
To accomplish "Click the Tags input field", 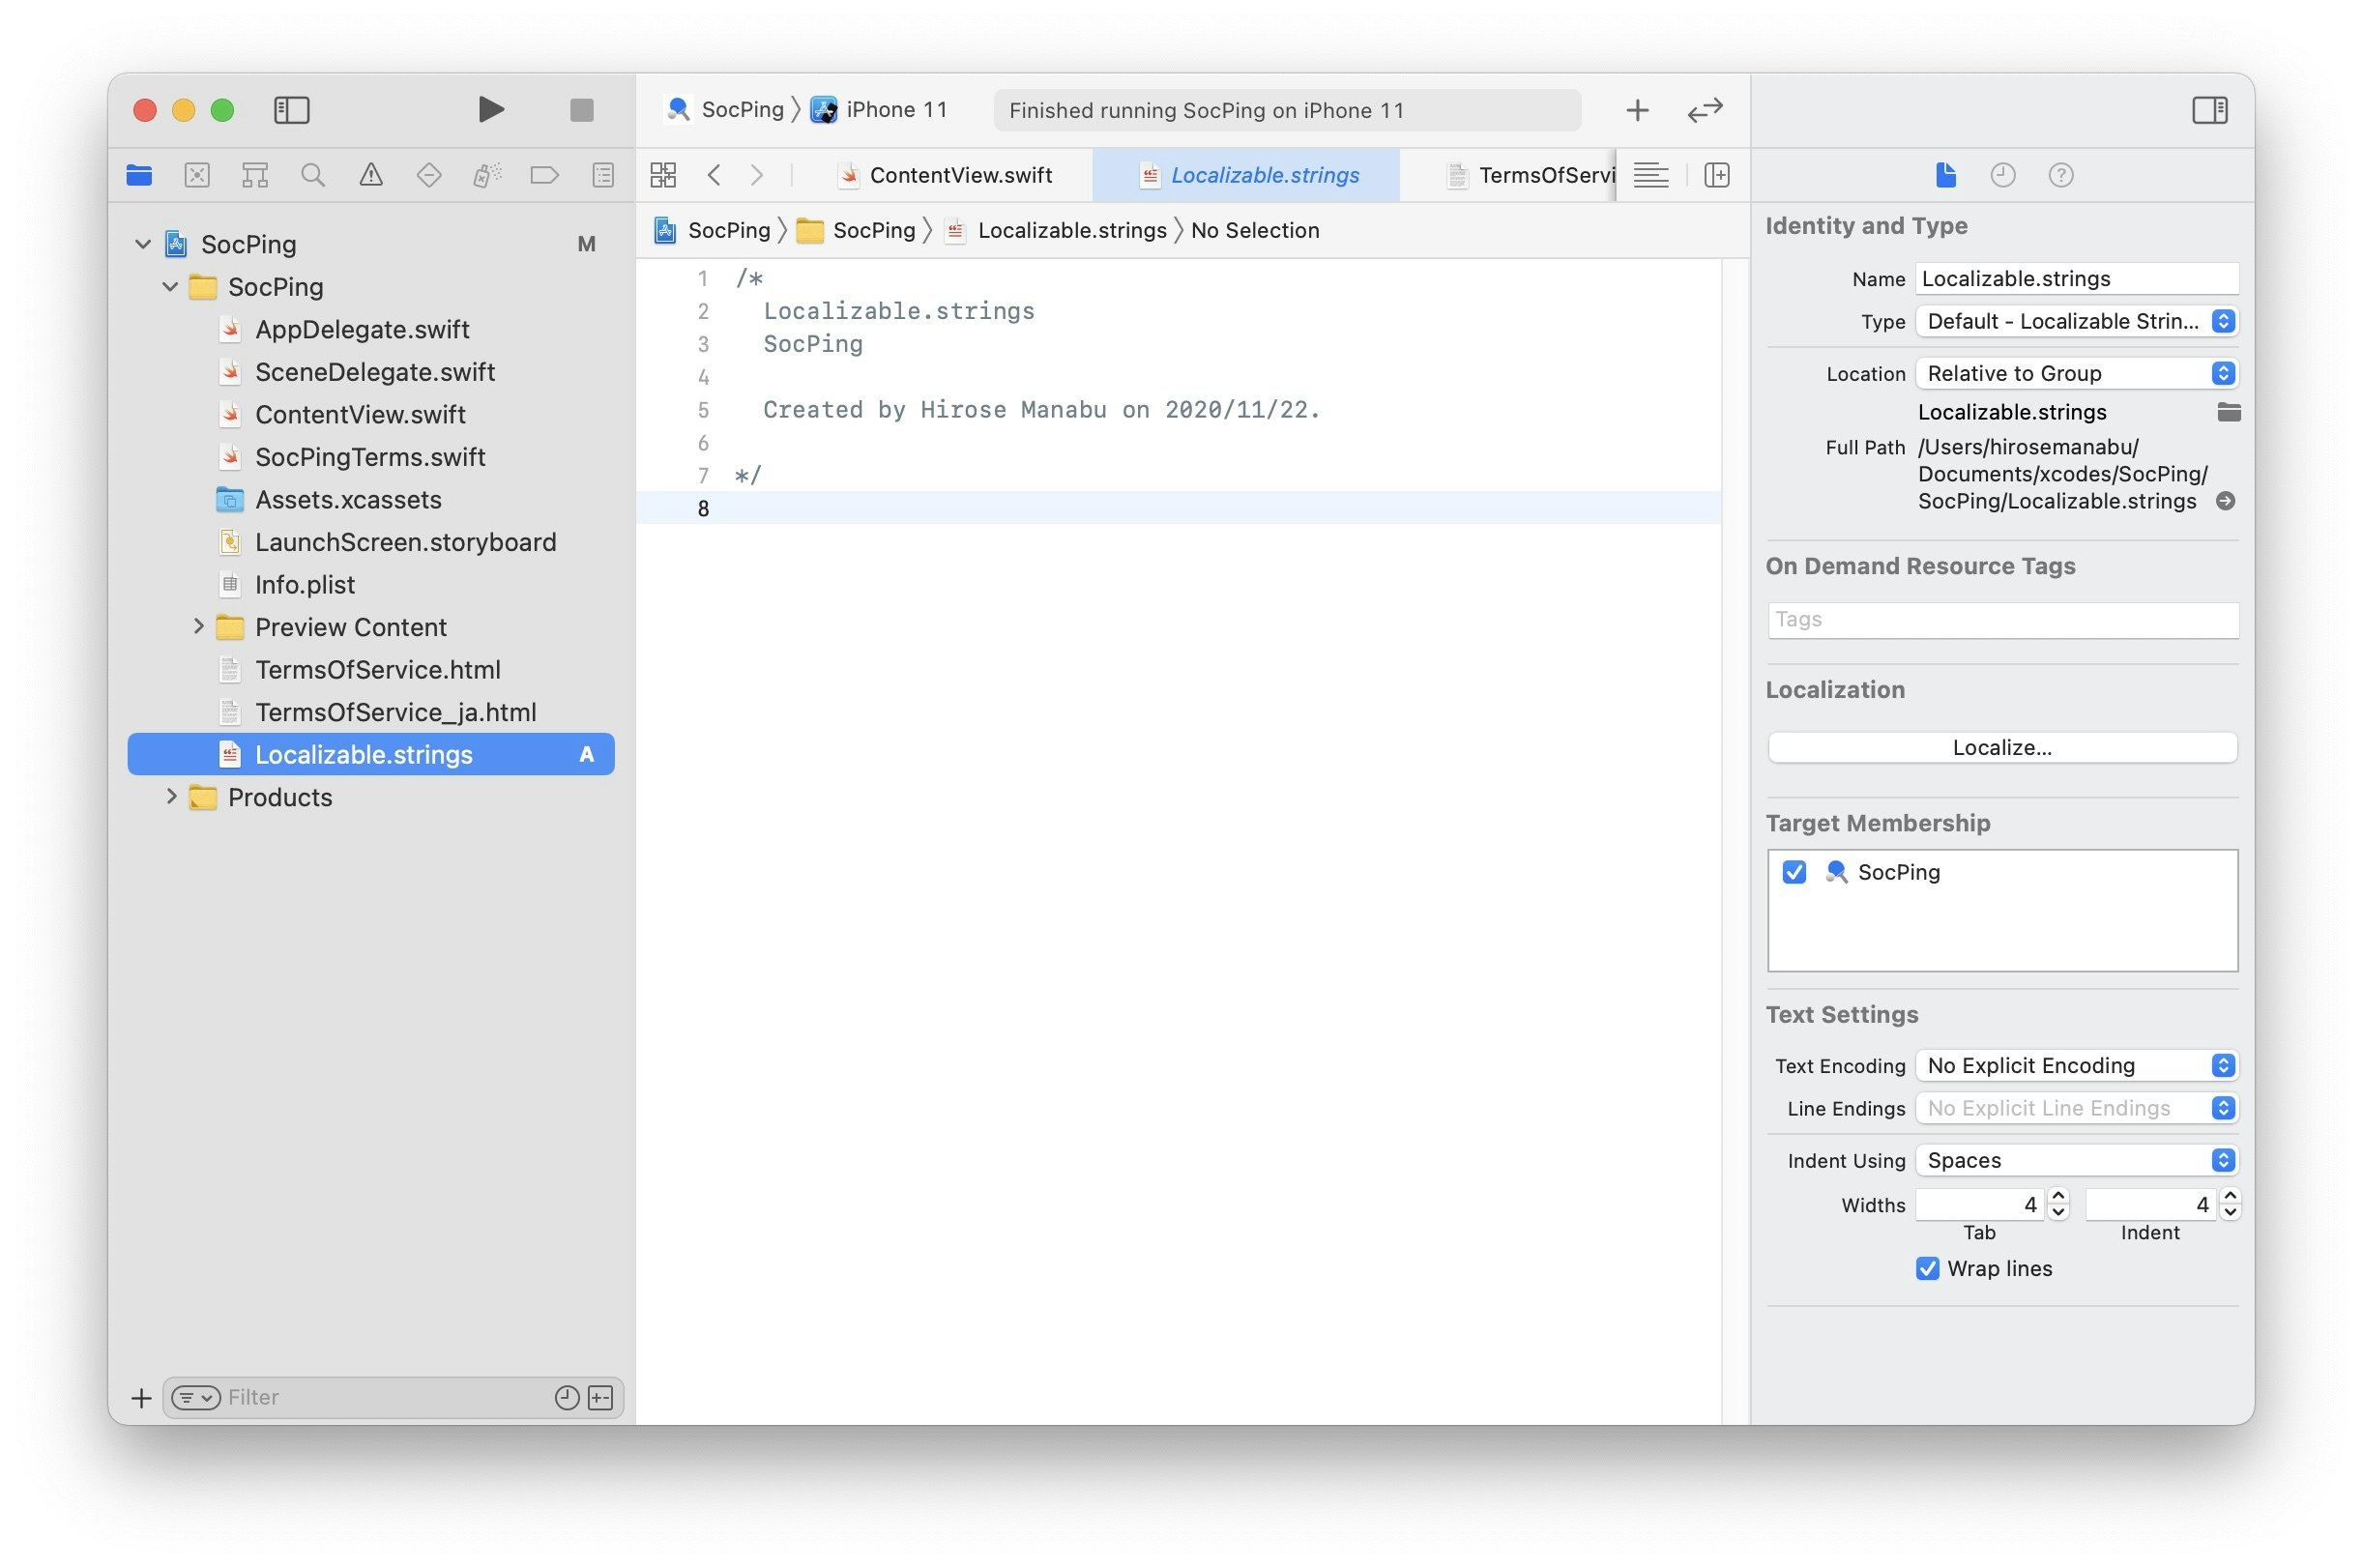I will [2001, 619].
